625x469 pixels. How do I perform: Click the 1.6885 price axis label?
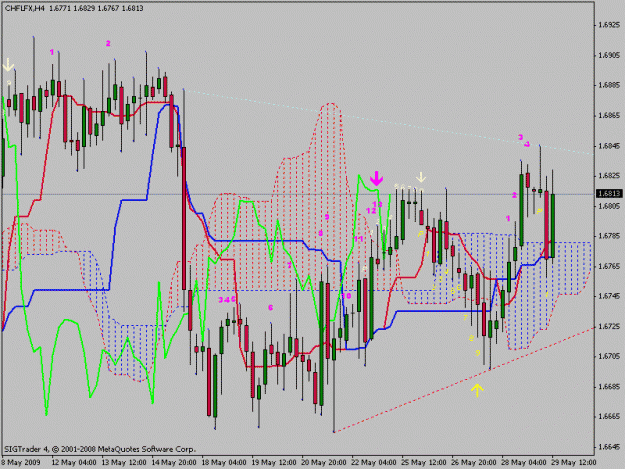[609, 85]
